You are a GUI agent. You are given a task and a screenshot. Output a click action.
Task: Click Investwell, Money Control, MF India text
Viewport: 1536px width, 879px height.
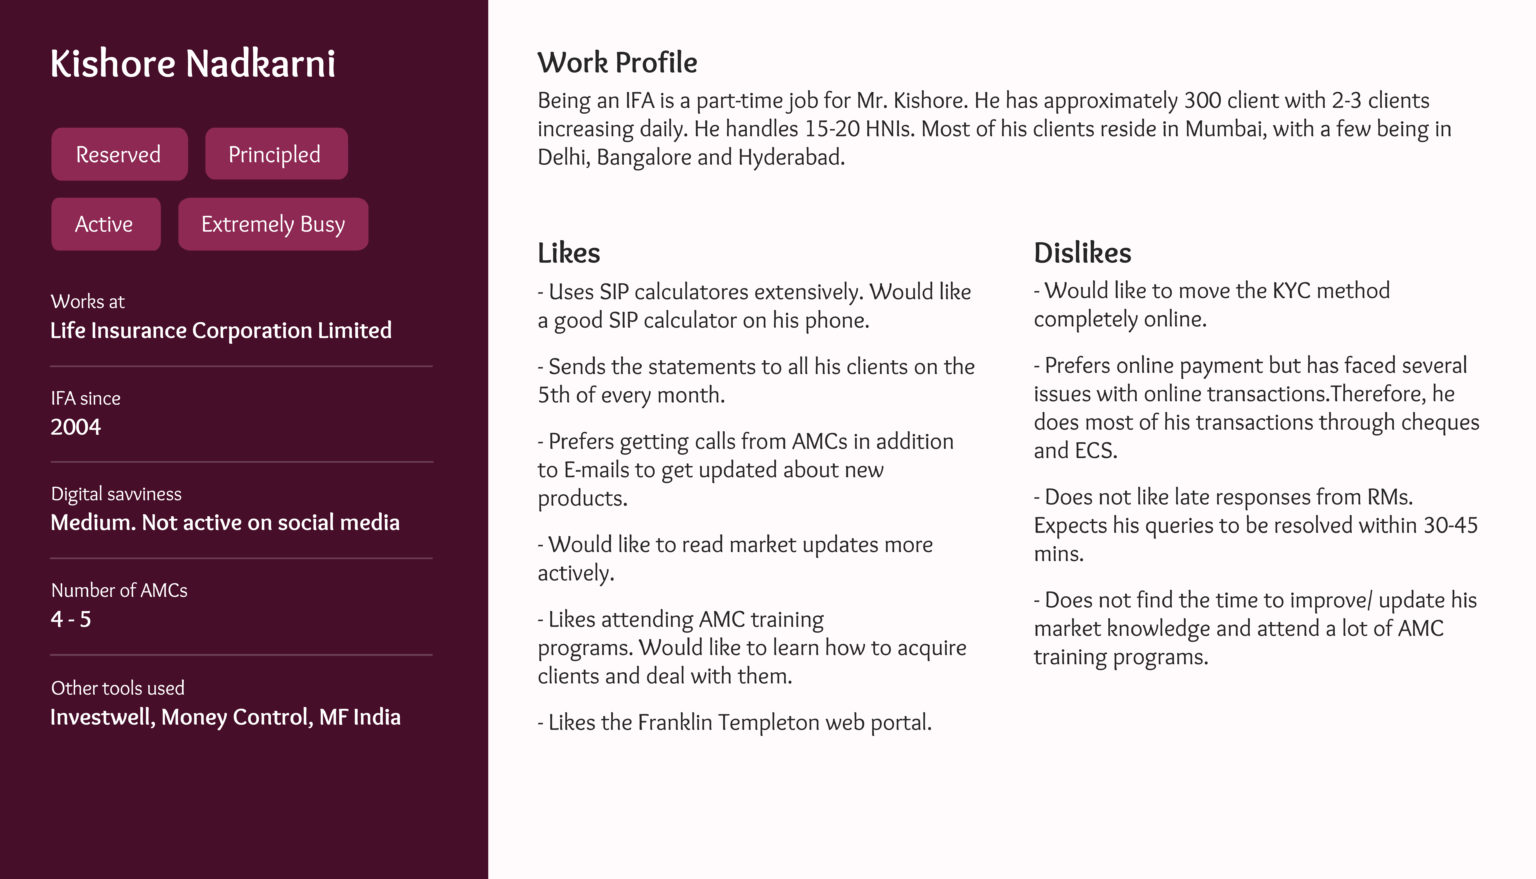[225, 717]
